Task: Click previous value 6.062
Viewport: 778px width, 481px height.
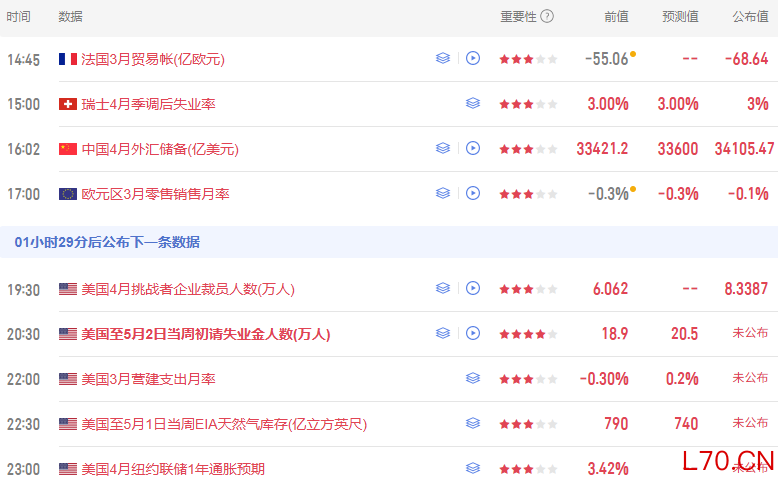Action: click(611, 288)
